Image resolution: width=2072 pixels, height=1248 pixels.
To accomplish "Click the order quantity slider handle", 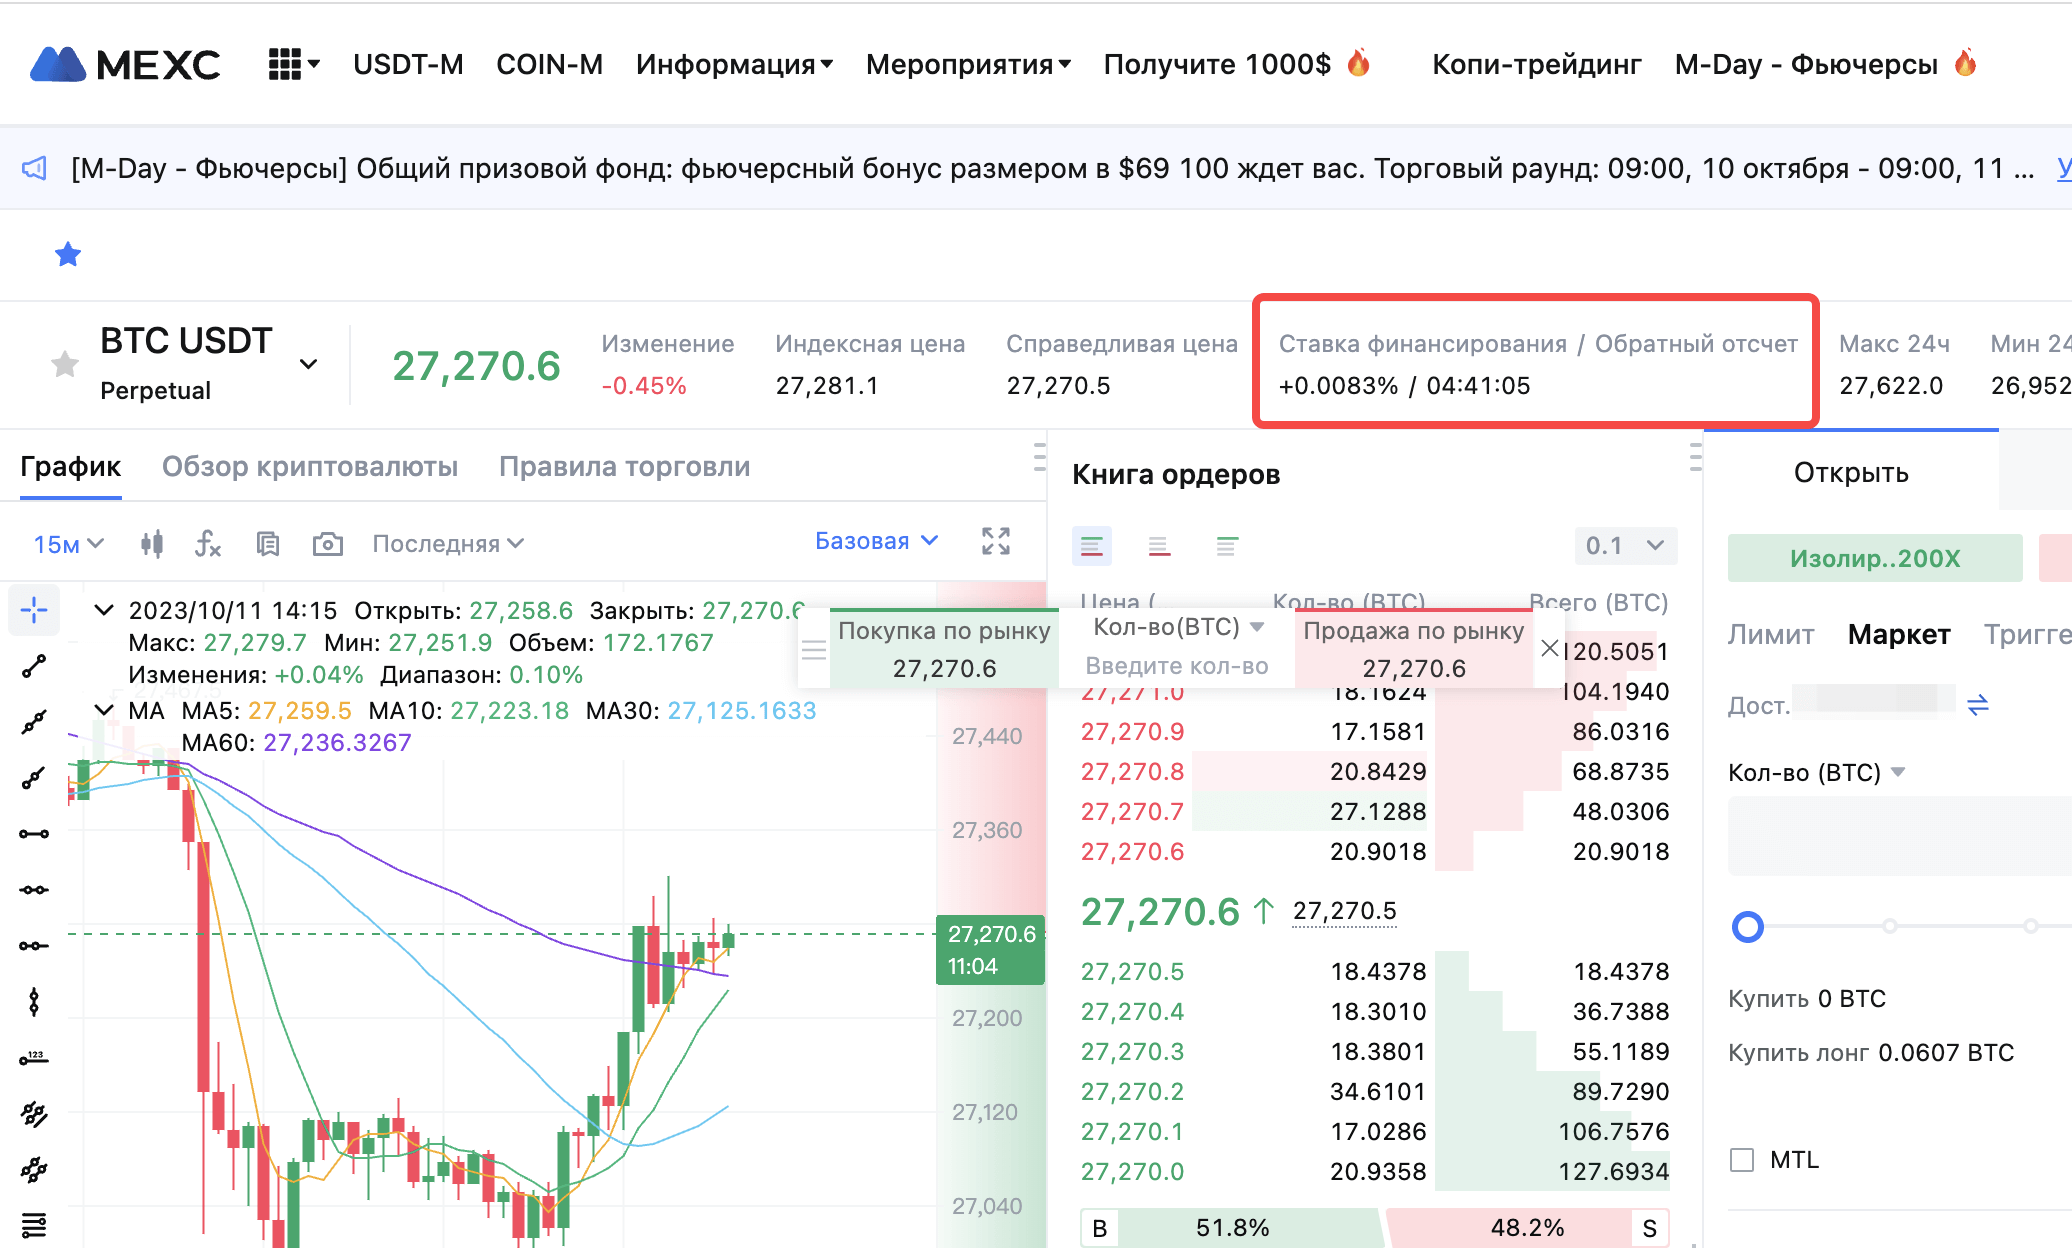I will tap(1747, 927).
